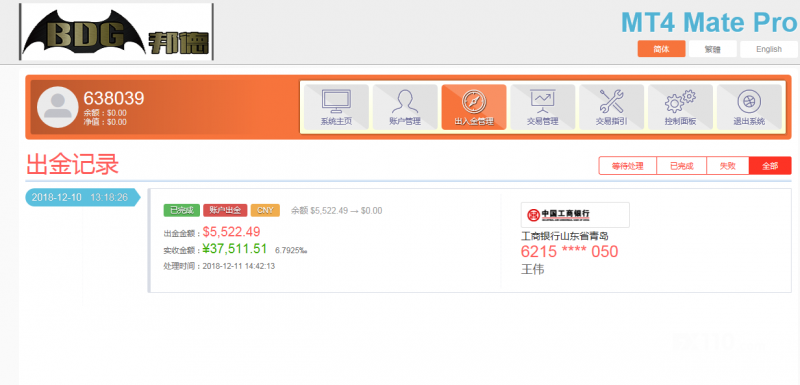This screenshot has height=385, width=800.
Task: Show 全部 withdrawal records
Action: pyautogui.click(x=770, y=166)
